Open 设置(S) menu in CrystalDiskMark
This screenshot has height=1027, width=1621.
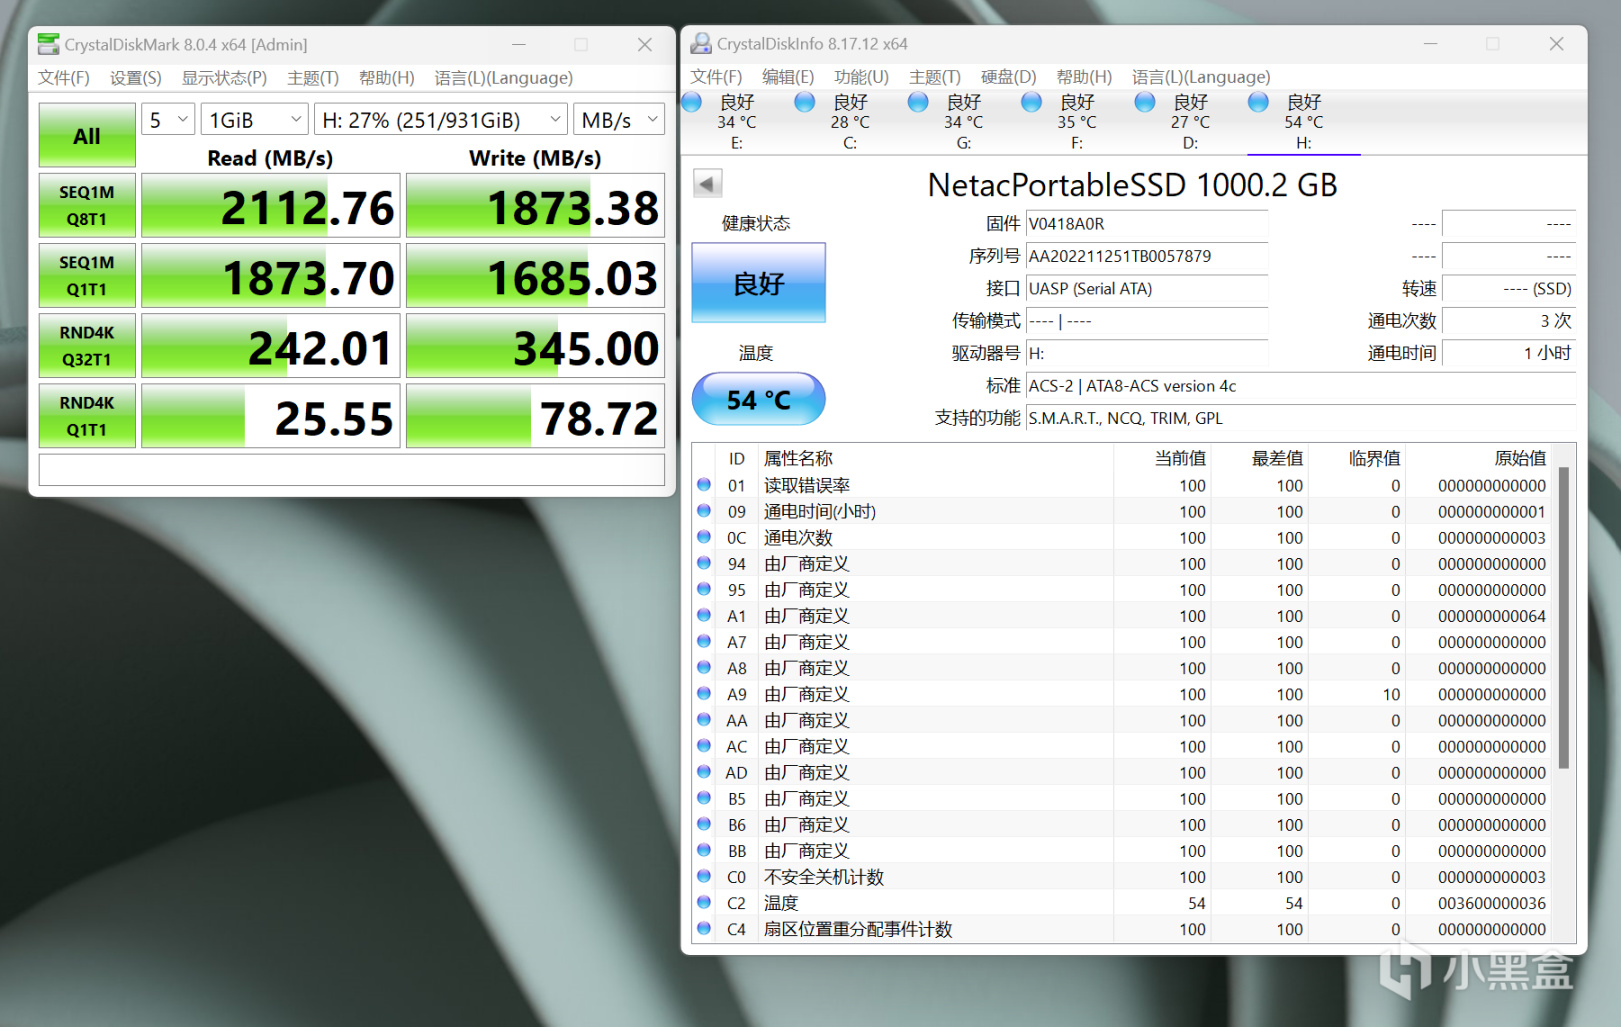click(135, 78)
